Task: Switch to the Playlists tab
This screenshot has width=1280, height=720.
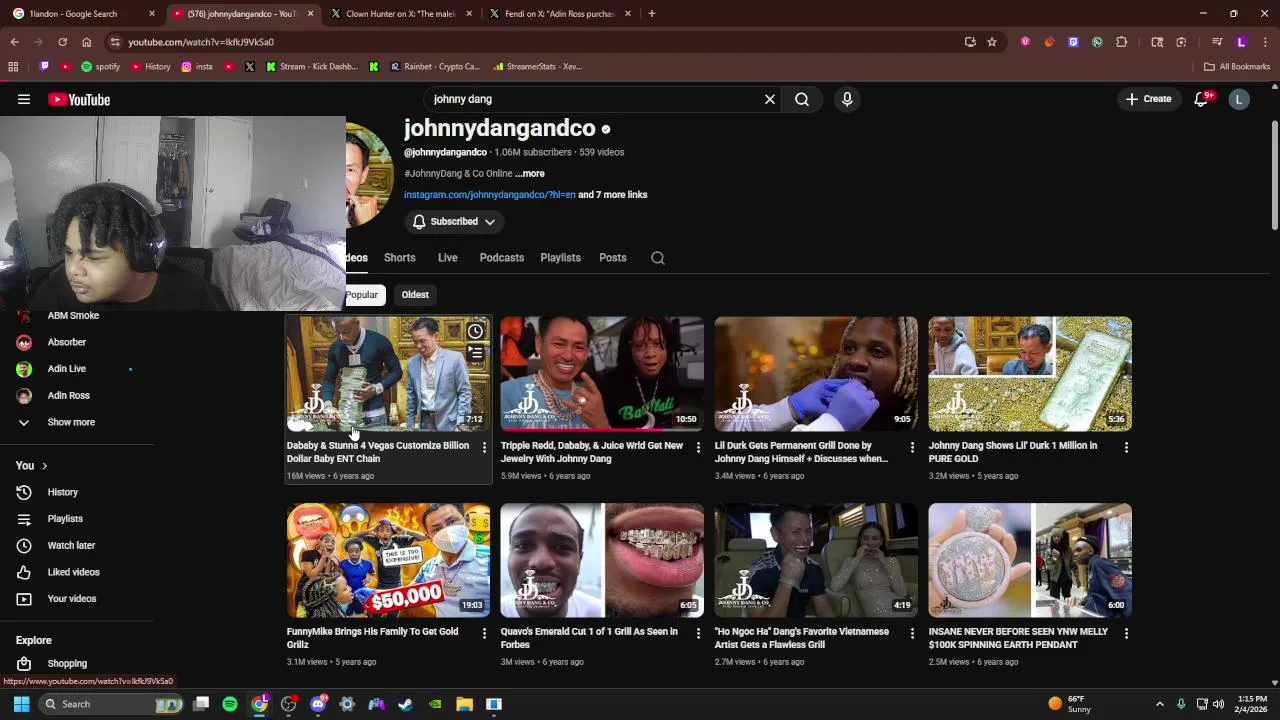Action: coord(560,257)
